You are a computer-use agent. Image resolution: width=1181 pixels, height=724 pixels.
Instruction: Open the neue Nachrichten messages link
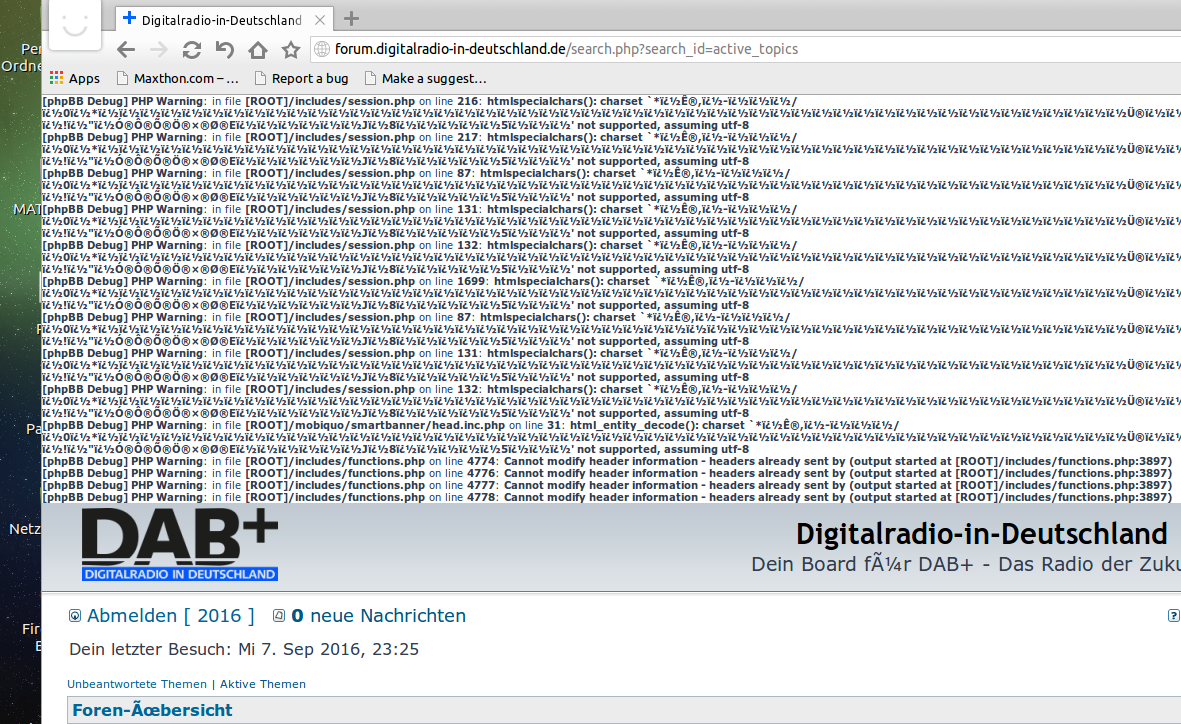(x=378, y=616)
